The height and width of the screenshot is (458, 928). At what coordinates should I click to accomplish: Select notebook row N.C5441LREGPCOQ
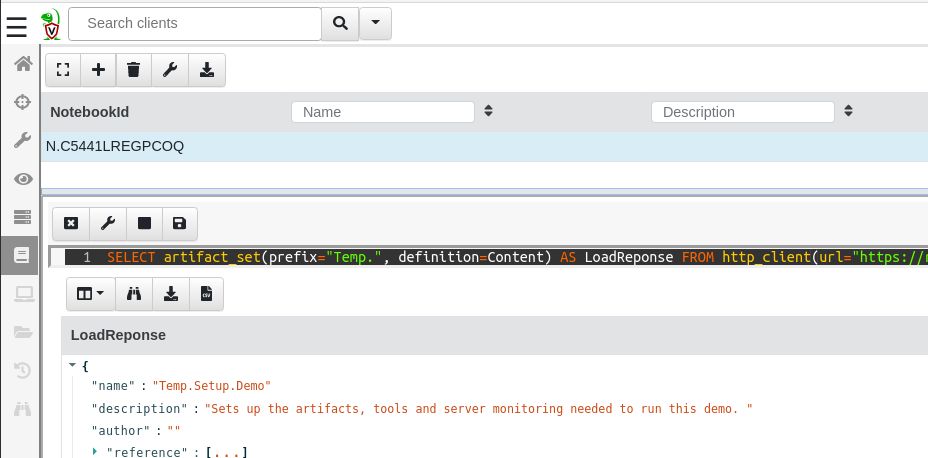(x=115, y=147)
